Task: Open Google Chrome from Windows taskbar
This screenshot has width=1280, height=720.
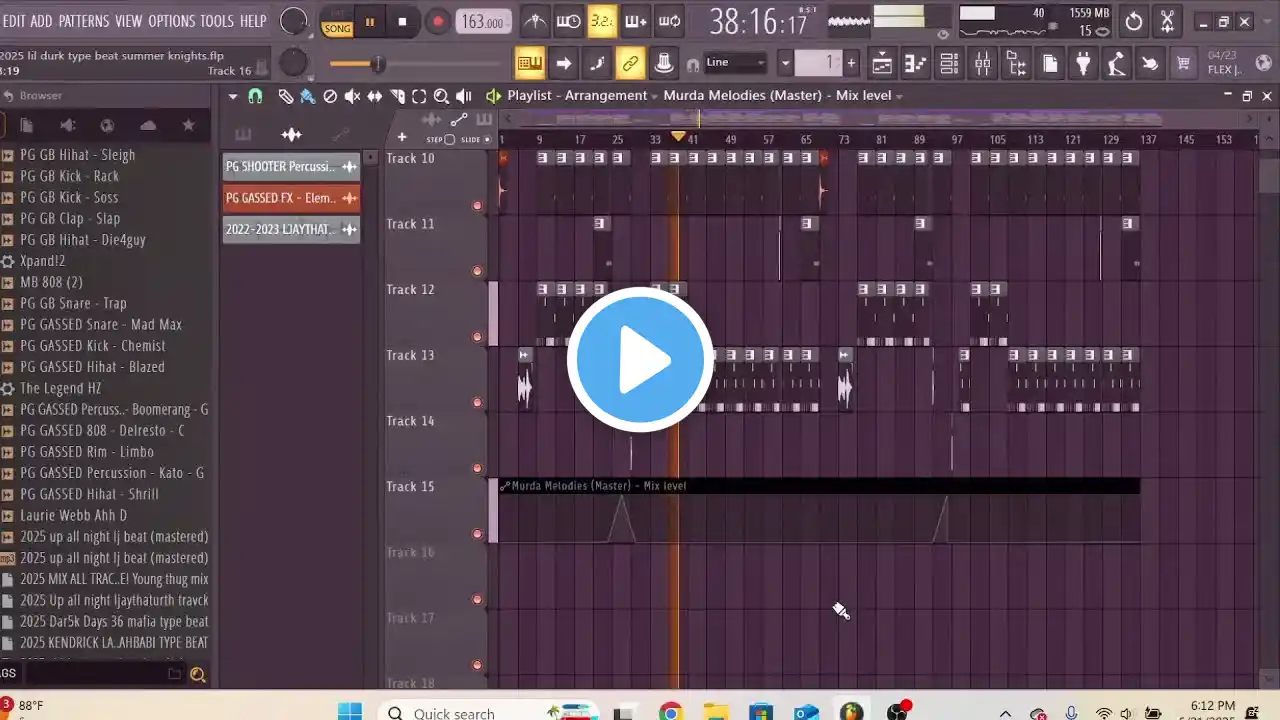Action: coord(670,712)
